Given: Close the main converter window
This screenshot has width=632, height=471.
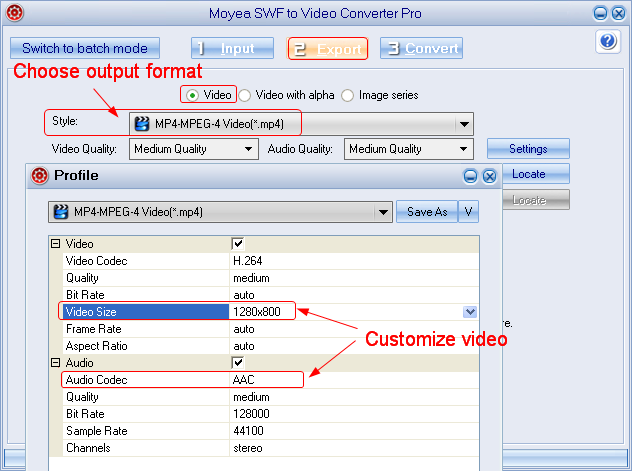Looking at the screenshot, I should [618, 13].
